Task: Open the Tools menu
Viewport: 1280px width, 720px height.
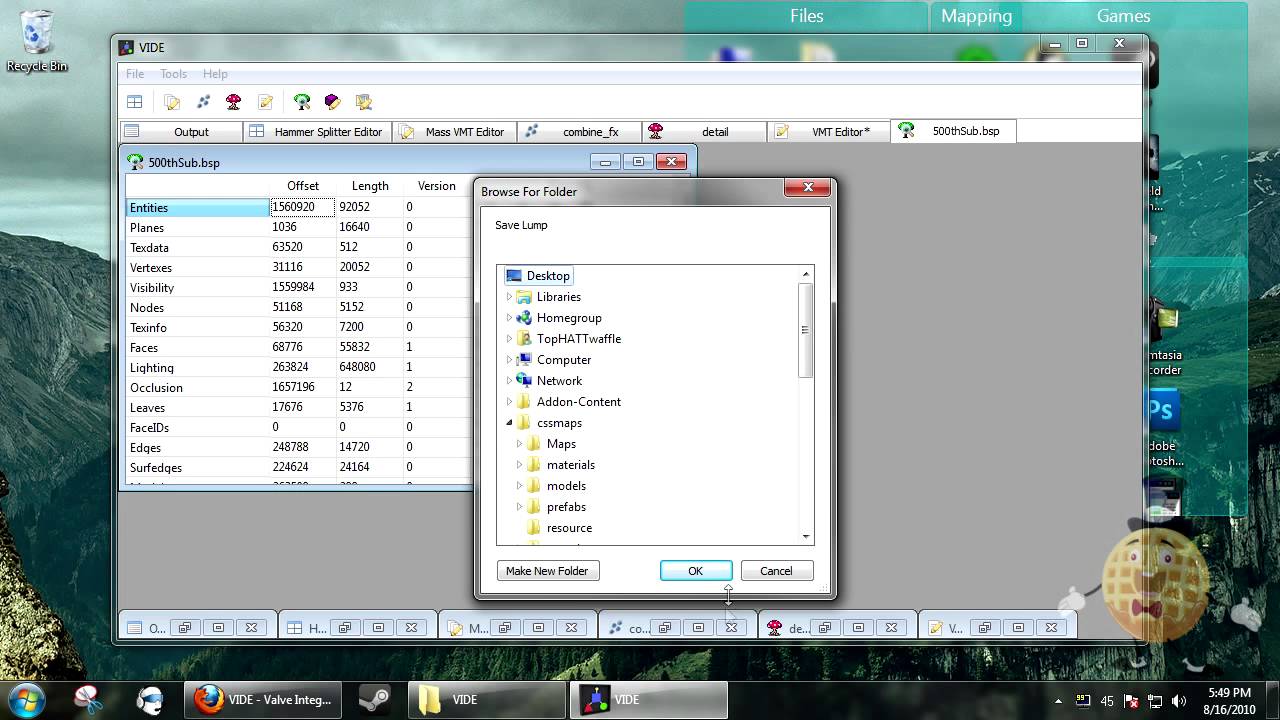Action: (x=173, y=74)
